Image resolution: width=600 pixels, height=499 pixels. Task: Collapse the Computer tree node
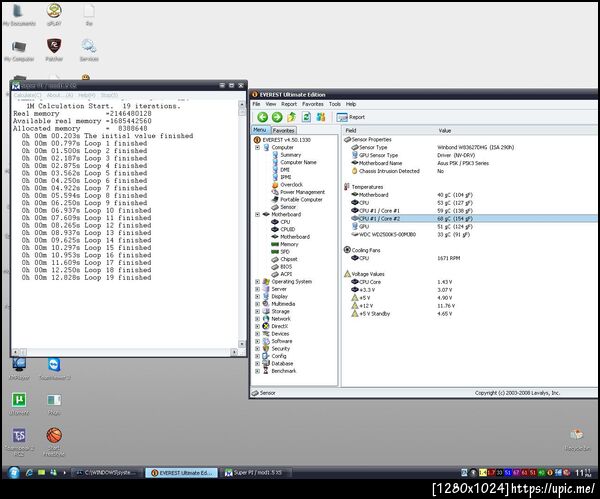[258, 147]
